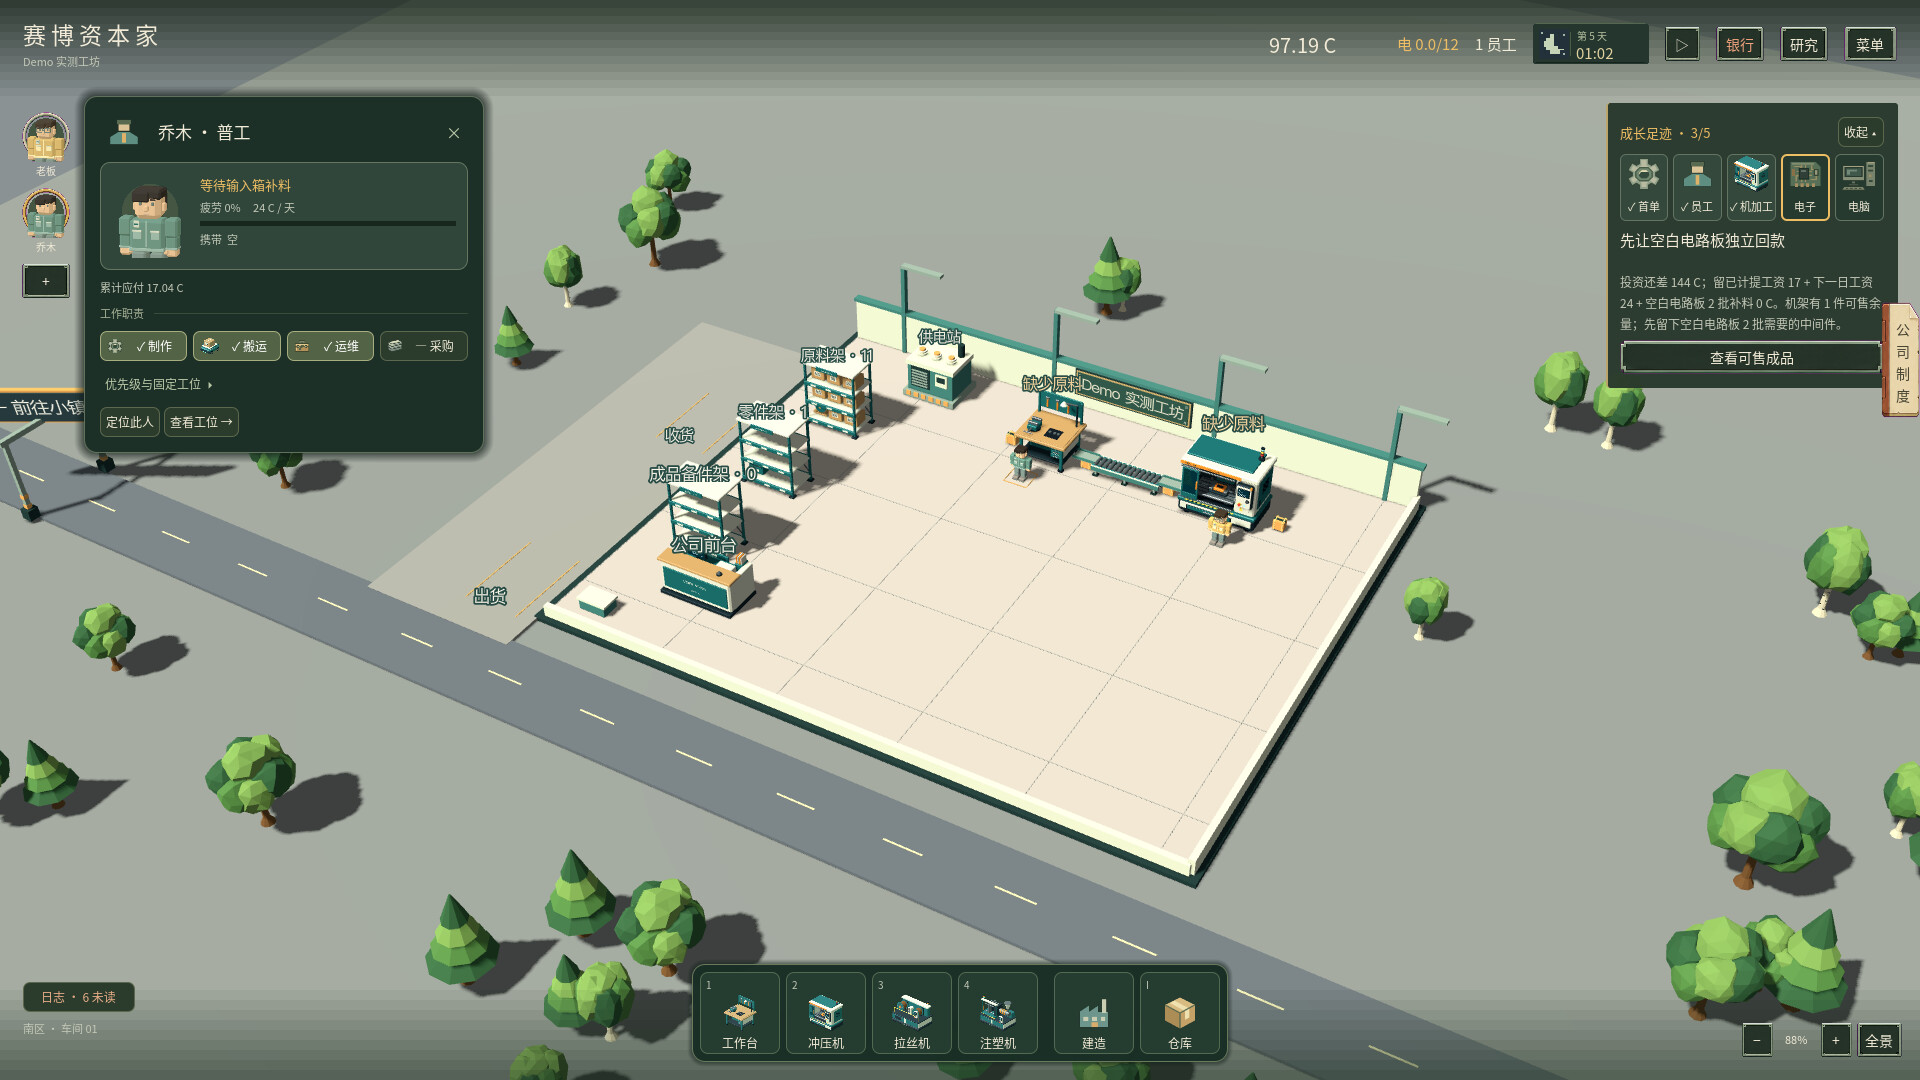This screenshot has height=1080, width=1920.
Task: Click the 97.19 C money balance
Action: [x=1302, y=45]
